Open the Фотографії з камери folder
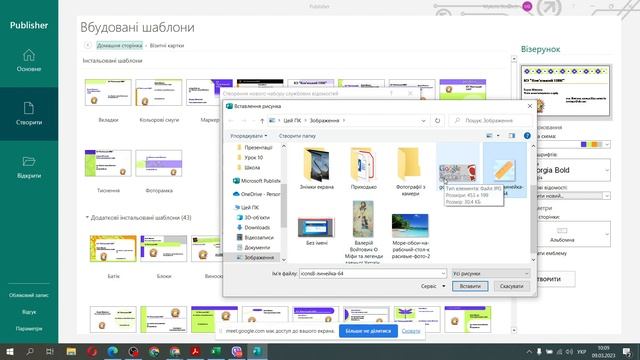This screenshot has height=360, width=640. (410, 171)
